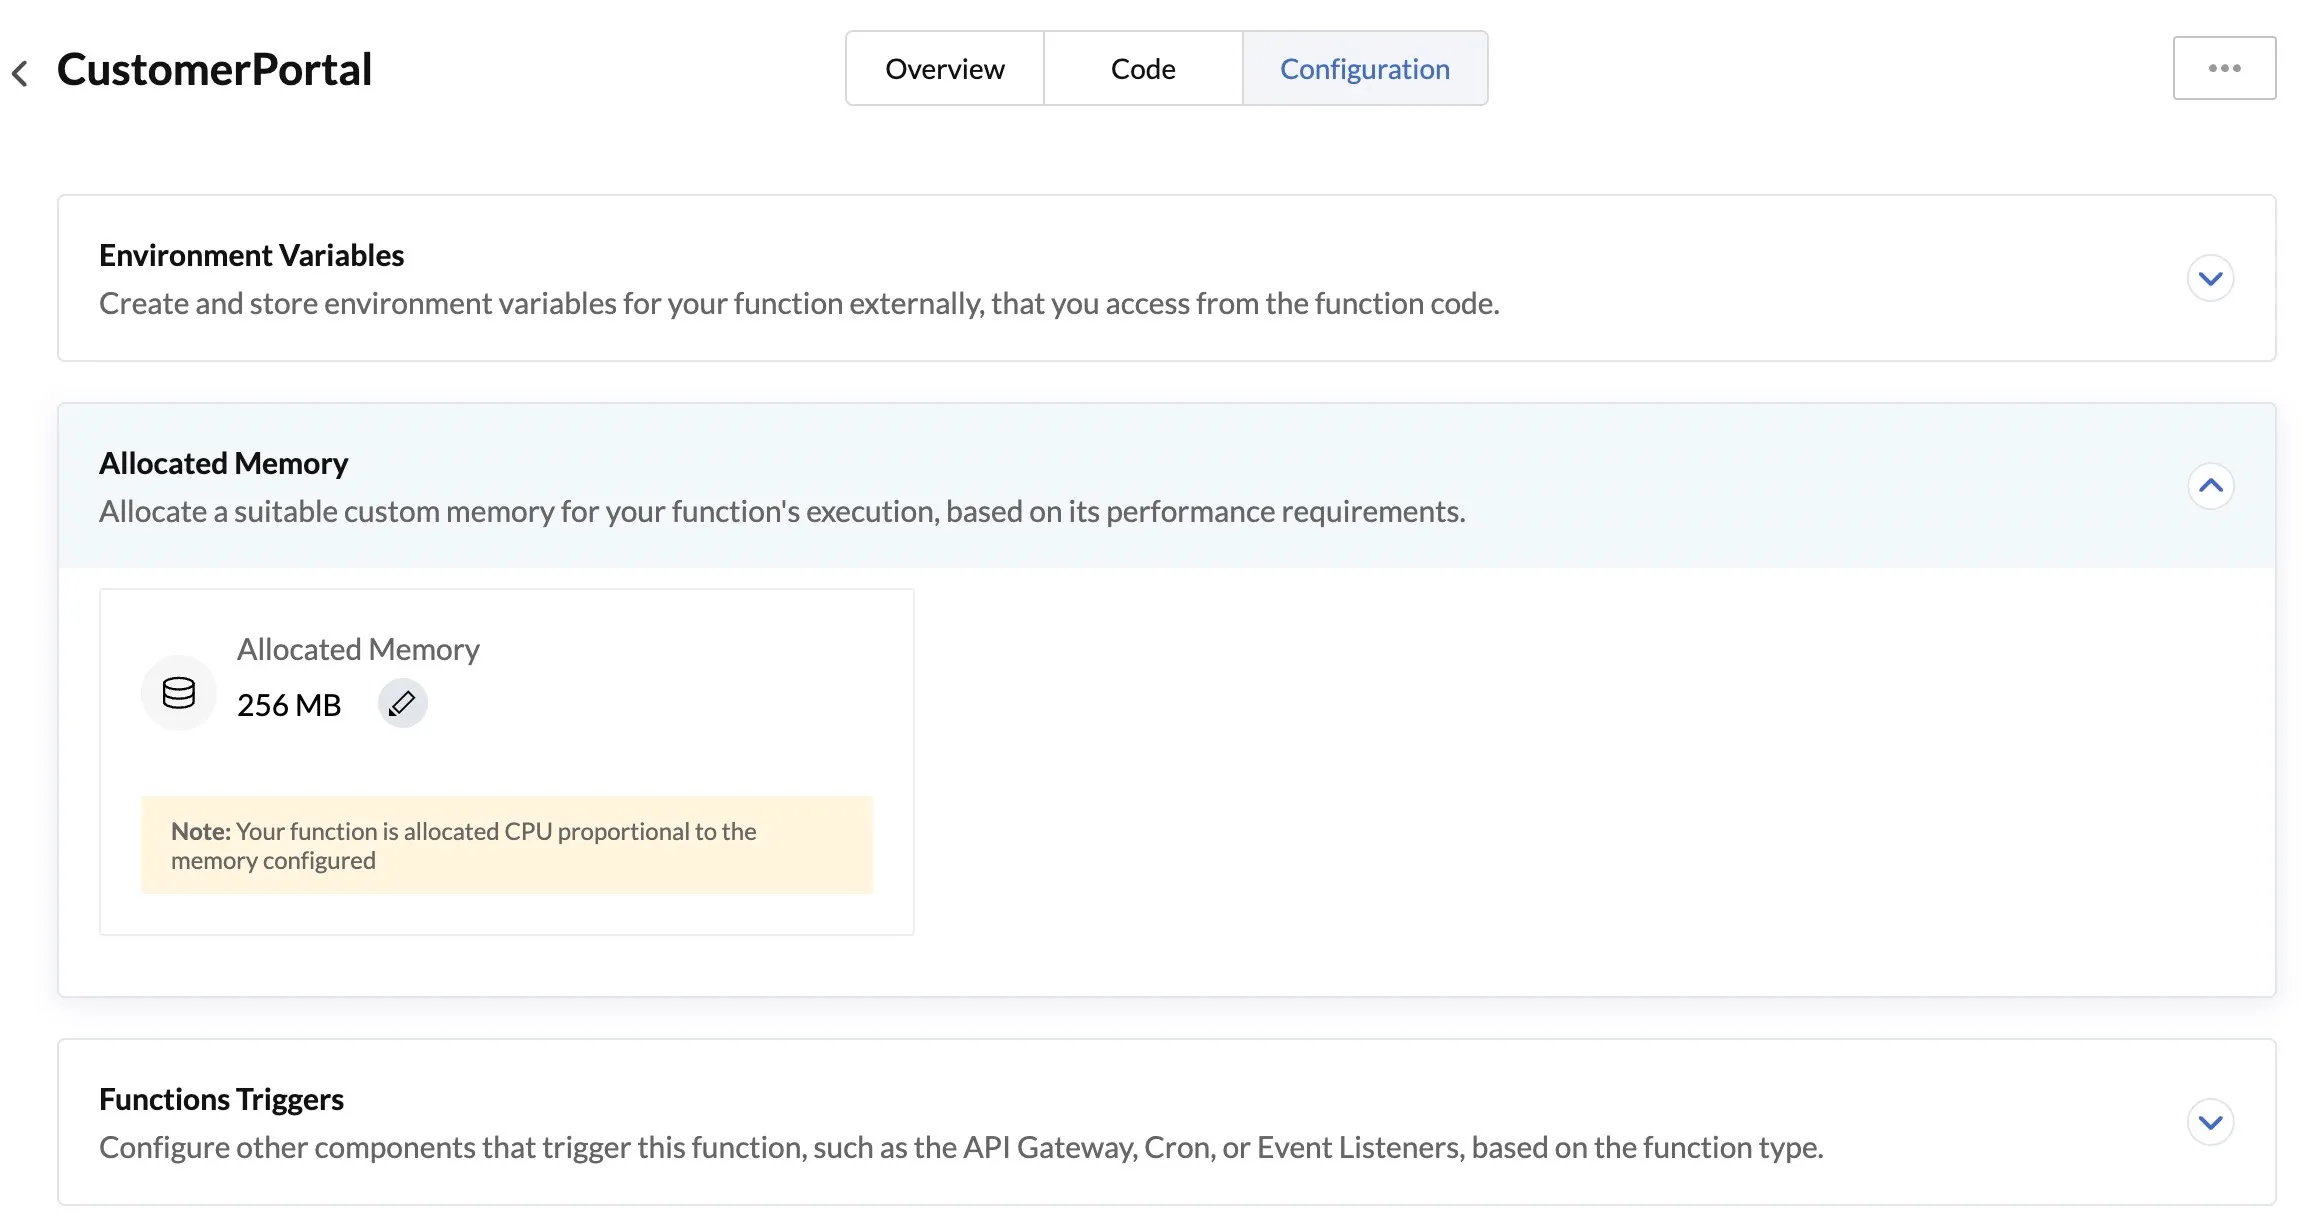Viewport: 2313px width, 1226px height.
Task: Expand the Functions Triggers section
Action: point(2211,1122)
